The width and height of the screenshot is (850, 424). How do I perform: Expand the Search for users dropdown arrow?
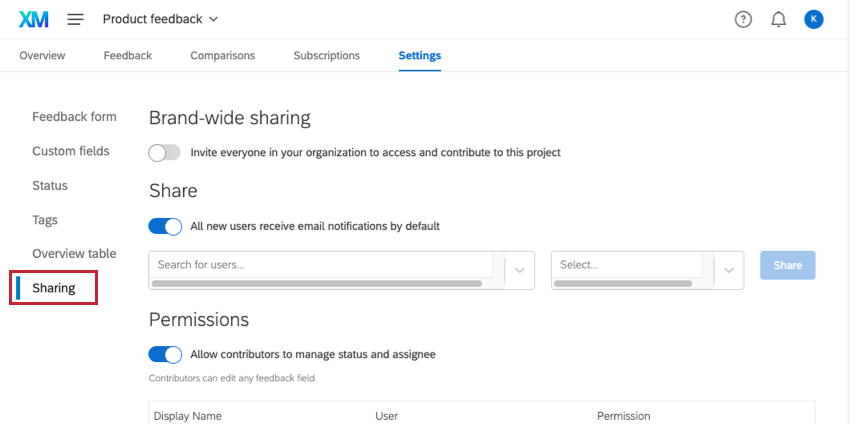pos(518,269)
